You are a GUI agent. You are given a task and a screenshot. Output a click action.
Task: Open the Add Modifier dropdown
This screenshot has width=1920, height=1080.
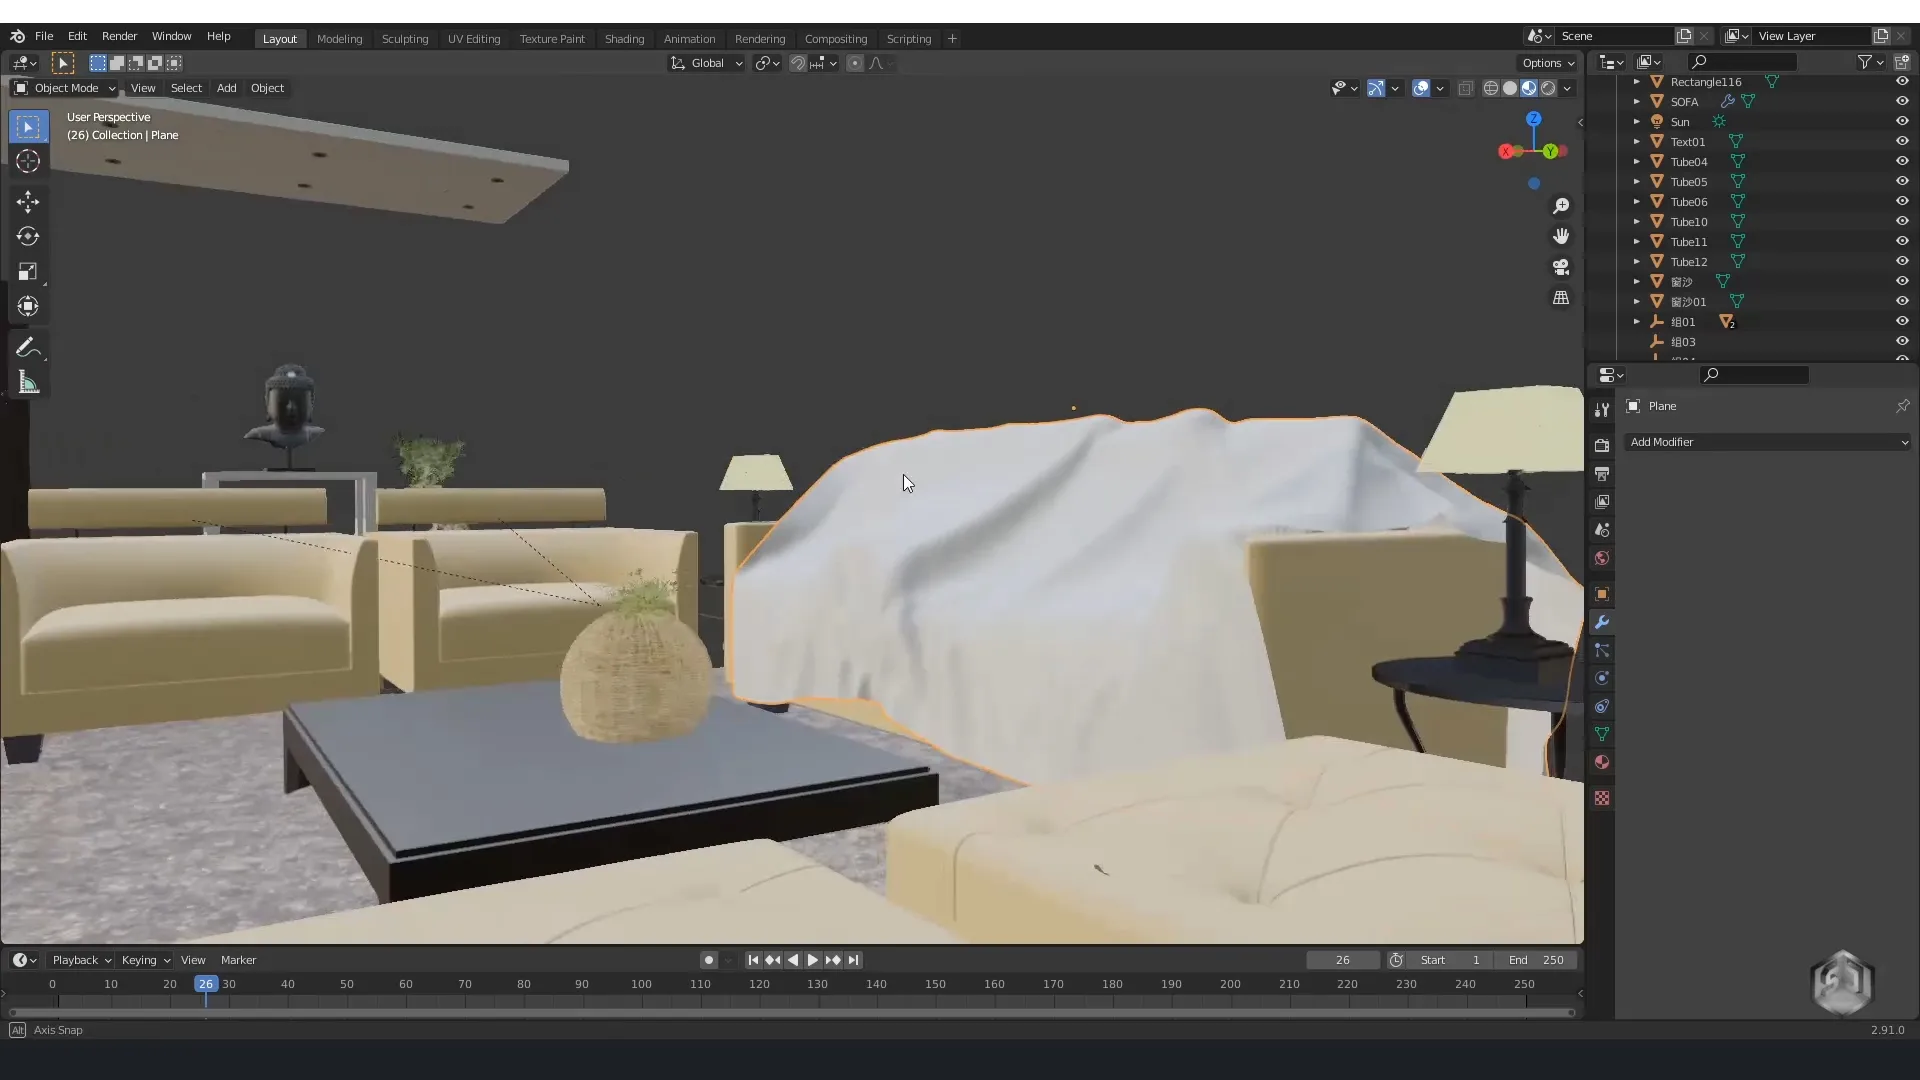[x=1767, y=442]
